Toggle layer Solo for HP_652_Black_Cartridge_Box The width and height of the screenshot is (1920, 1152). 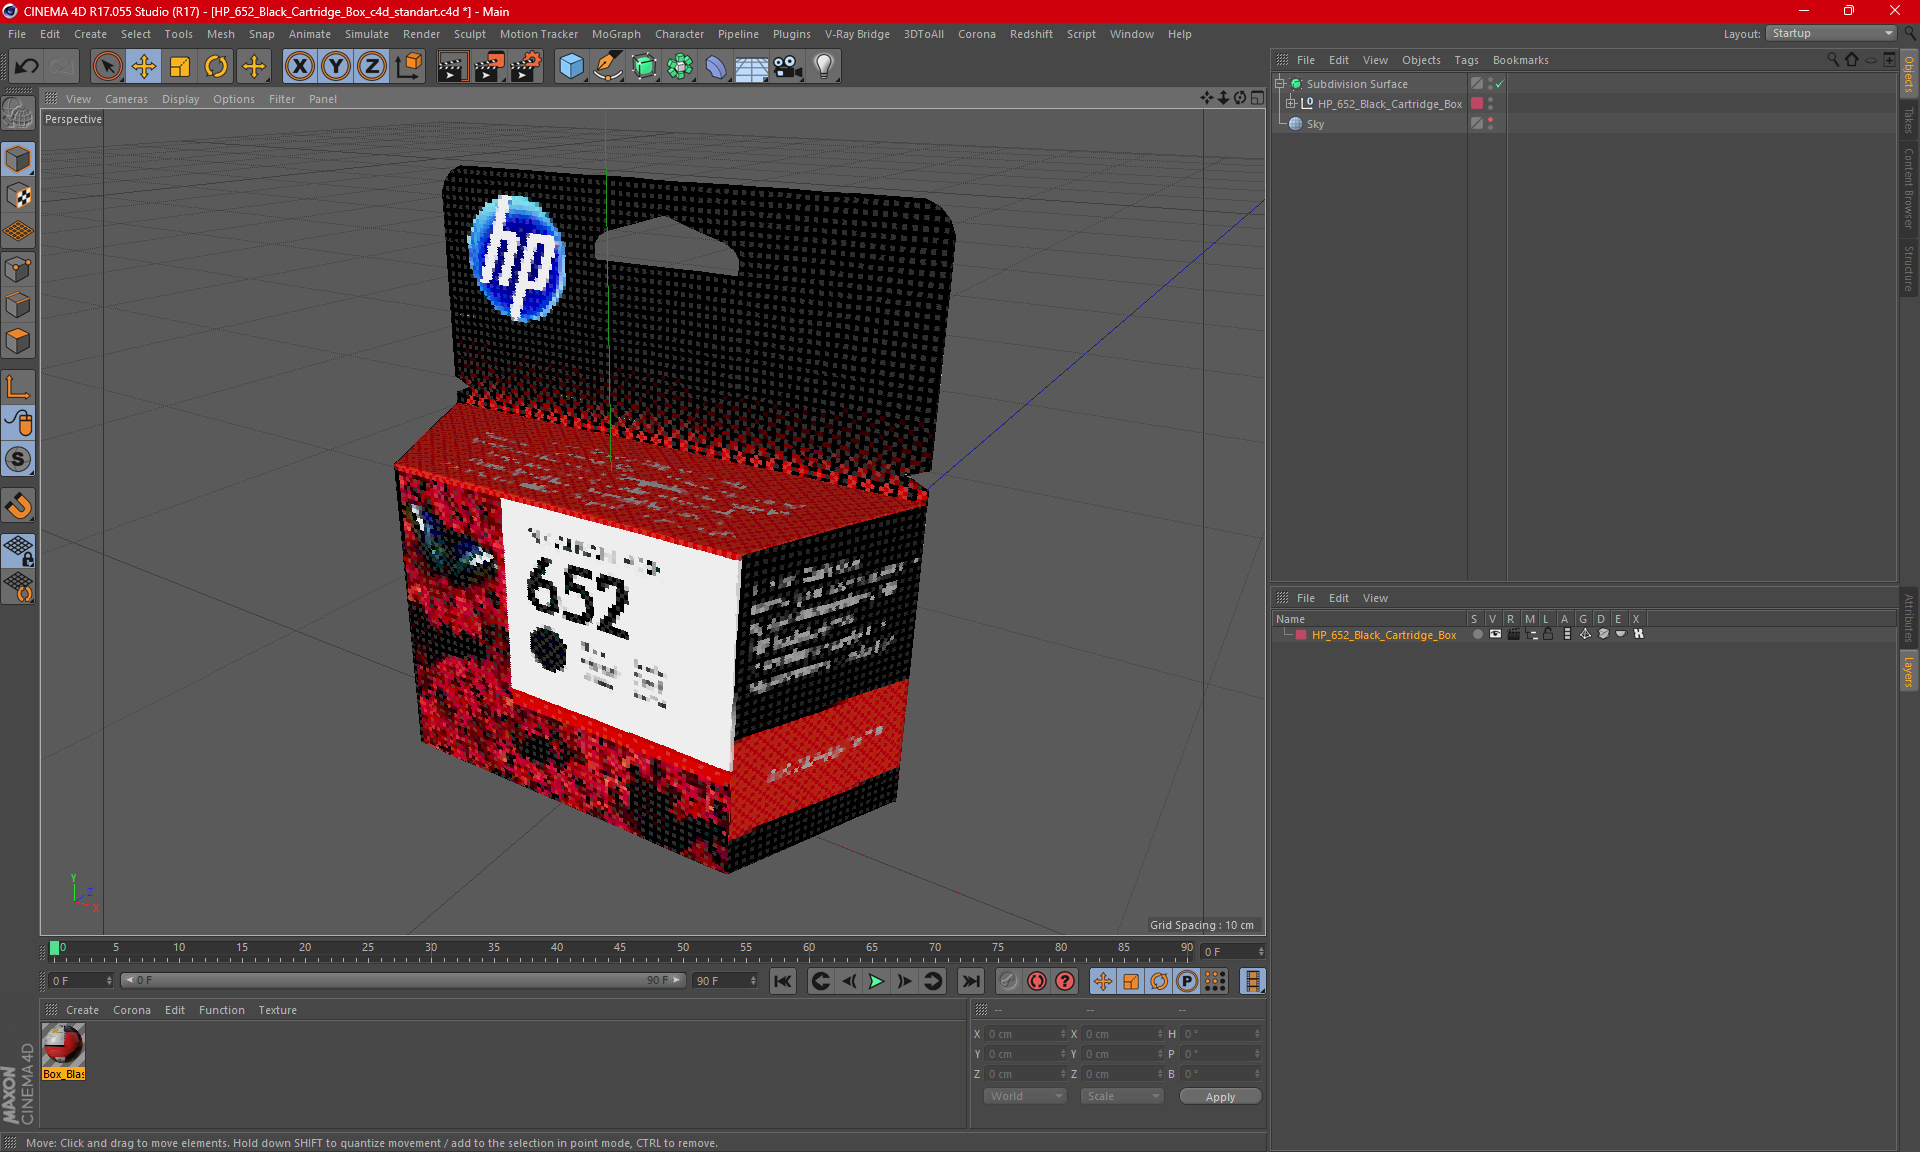1476,635
